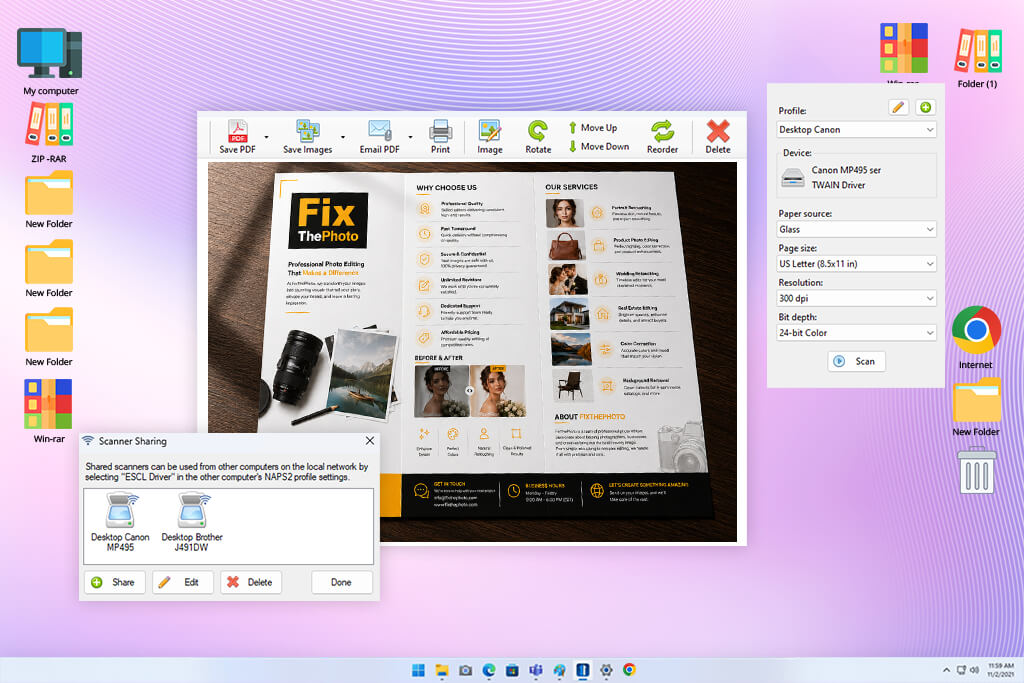Viewport: 1024px width, 683px height.
Task: Click the Scan button
Action: tap(856, 361)
